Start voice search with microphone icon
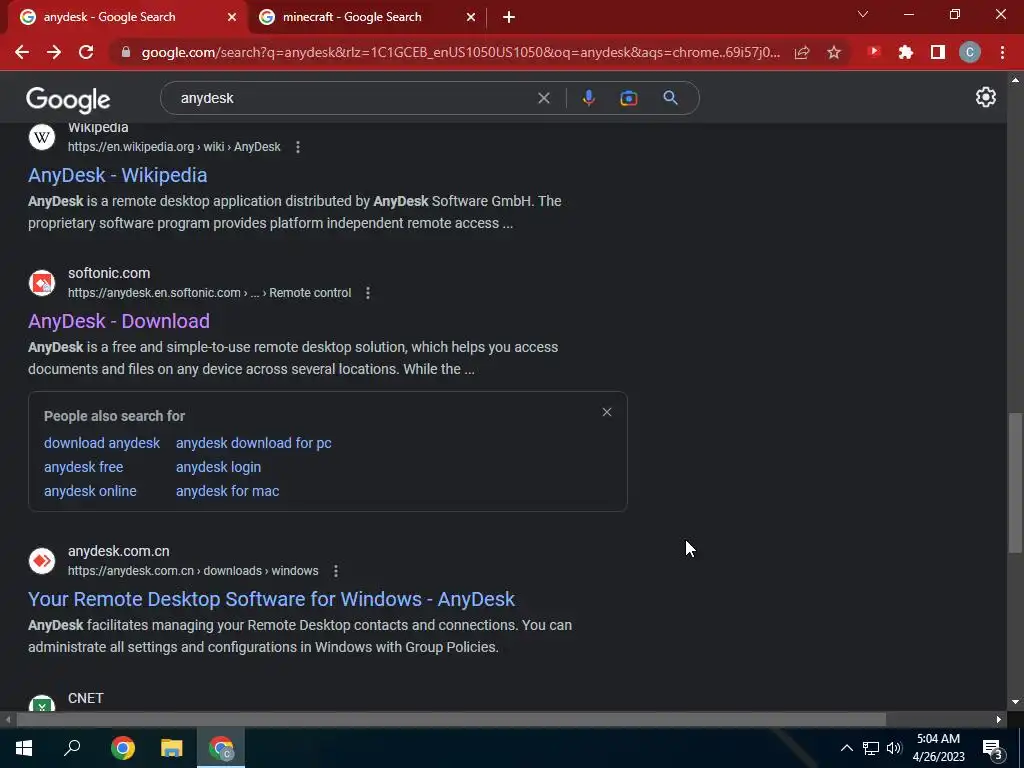Image resolution: width=1024 pixels, height=768 pixels. coord(588,98)
